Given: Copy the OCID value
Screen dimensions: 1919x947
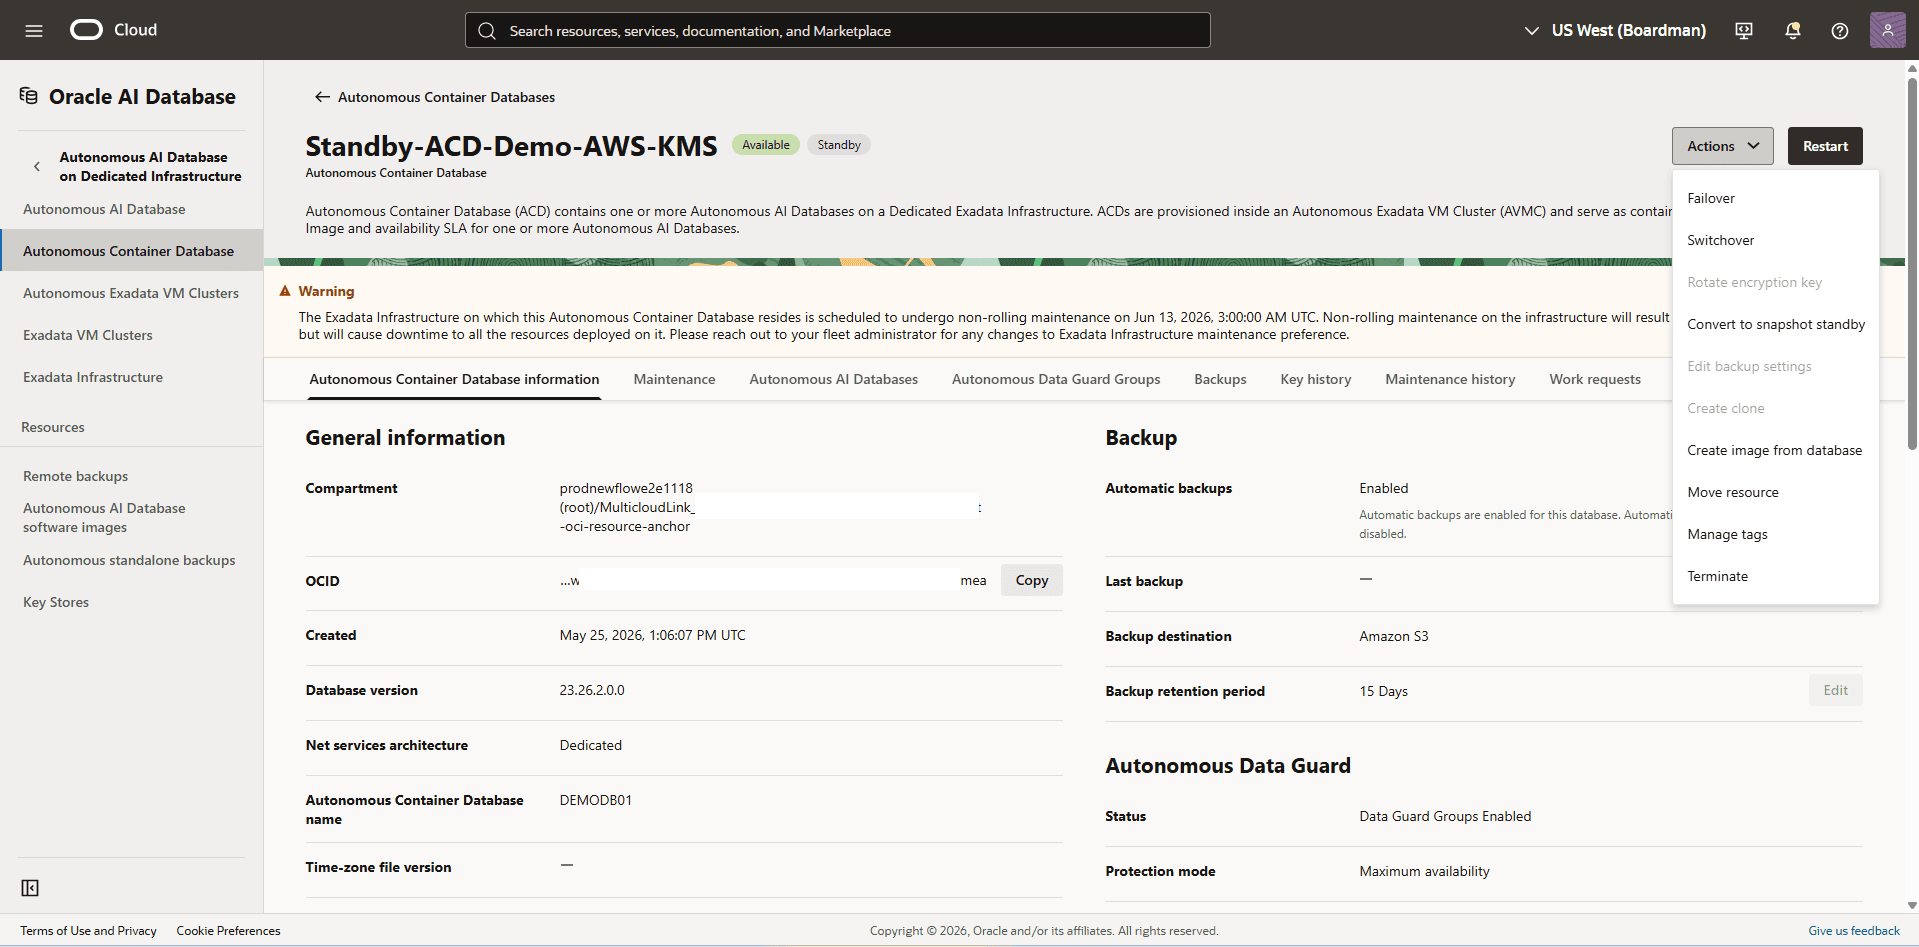Looking at the screenshot, I should (1031, 580).
